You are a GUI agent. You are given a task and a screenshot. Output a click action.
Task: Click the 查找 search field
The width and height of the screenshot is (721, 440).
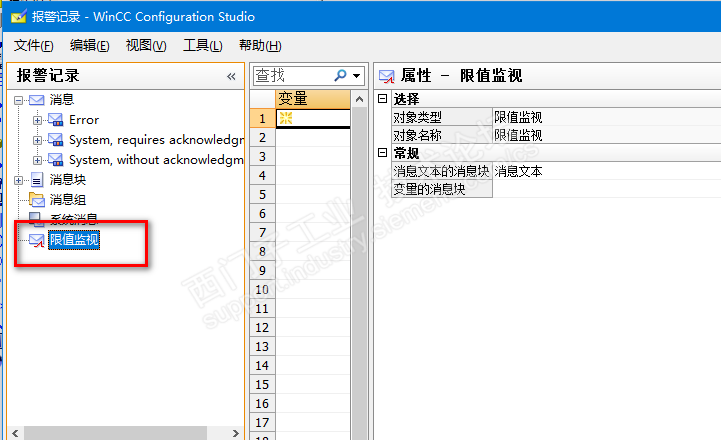(x=292, y=75)
